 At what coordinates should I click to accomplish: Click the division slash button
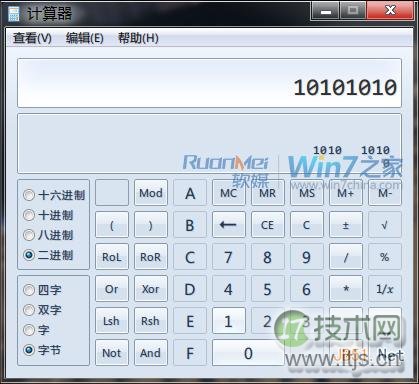click(x=346, y=257)
